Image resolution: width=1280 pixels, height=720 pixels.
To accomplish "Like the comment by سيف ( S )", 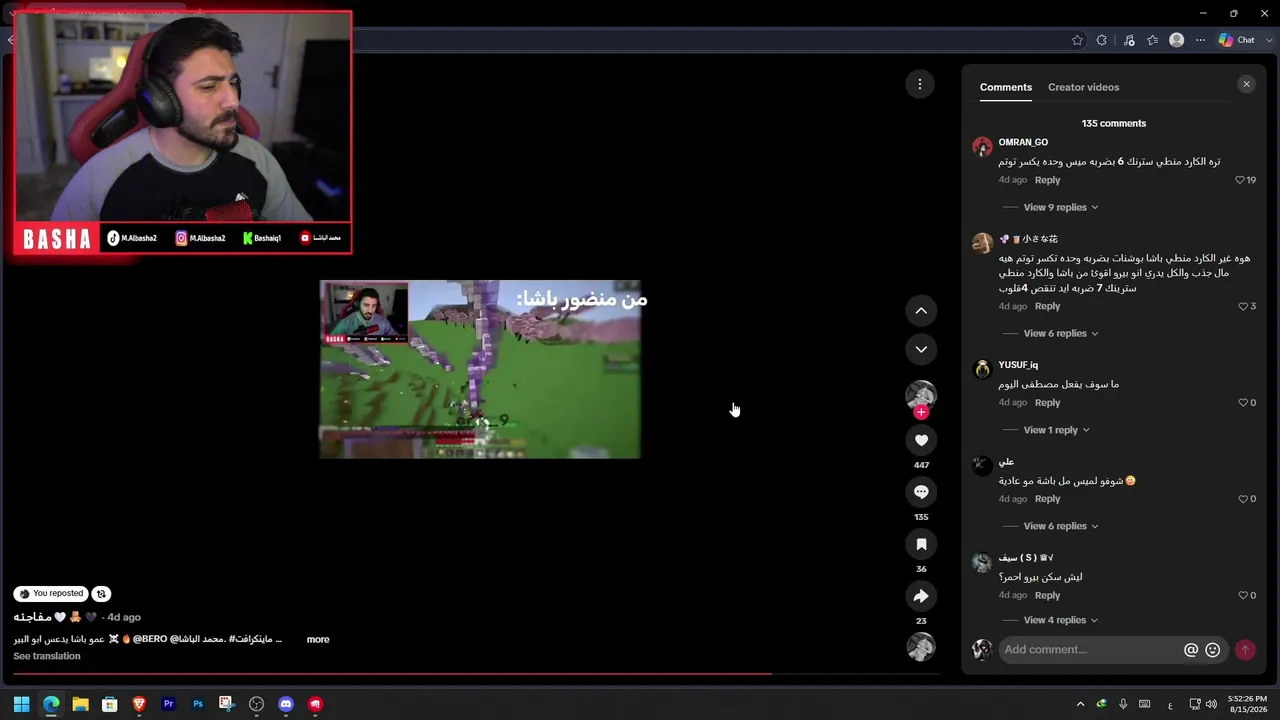I will tap(1243, 595).
